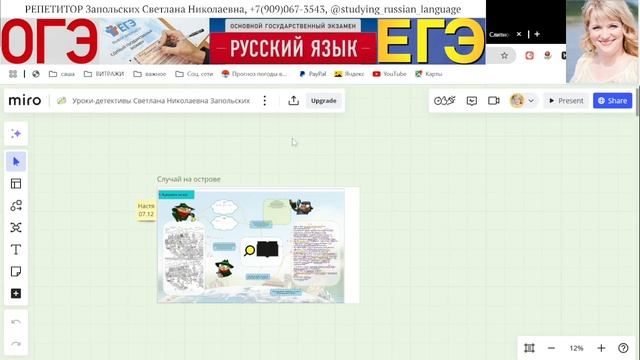Open the ВИТРАЖИ bookmarks folder
Image resolution: width=640 pixels, height=360 pixels.
pos(104,74)
